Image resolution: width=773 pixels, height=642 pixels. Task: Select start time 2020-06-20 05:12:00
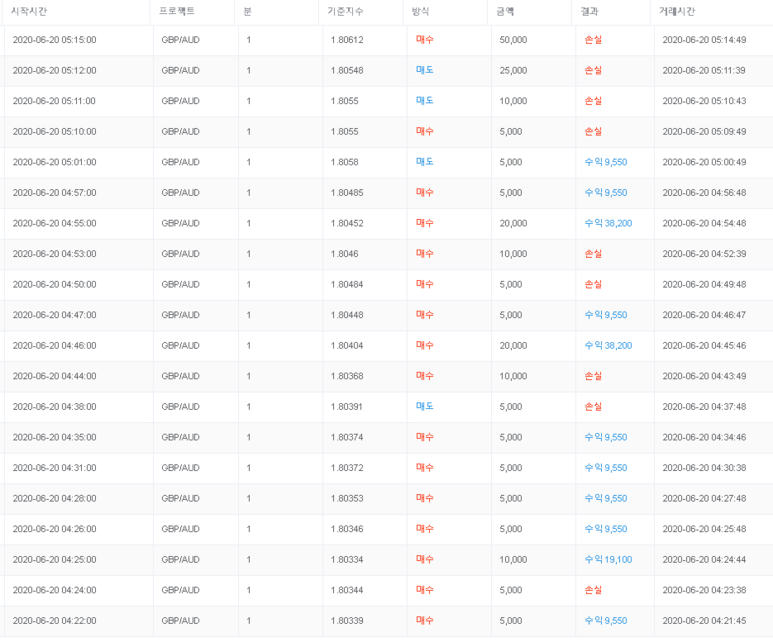coord(54,71)
